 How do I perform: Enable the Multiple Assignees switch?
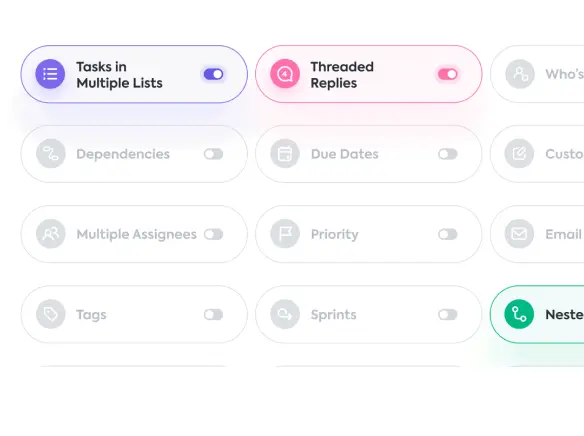click(x=213, y=234)
